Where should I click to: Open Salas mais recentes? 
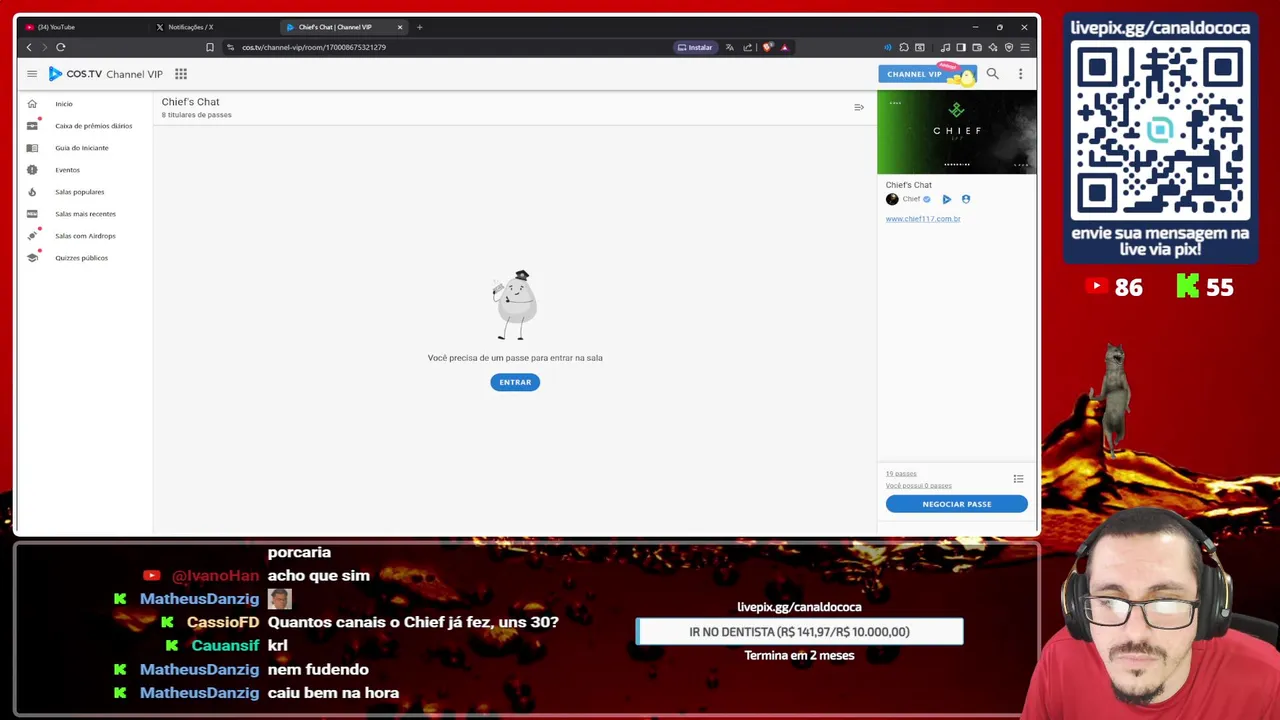pyautogui.click(x=85, y=214)
